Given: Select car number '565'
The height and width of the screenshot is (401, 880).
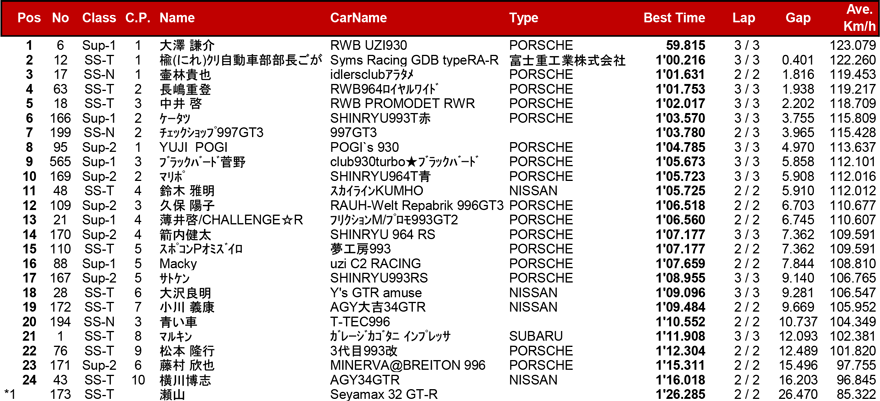Looking at the screenshot, I should pyautogui.click(x=60, y=163).
